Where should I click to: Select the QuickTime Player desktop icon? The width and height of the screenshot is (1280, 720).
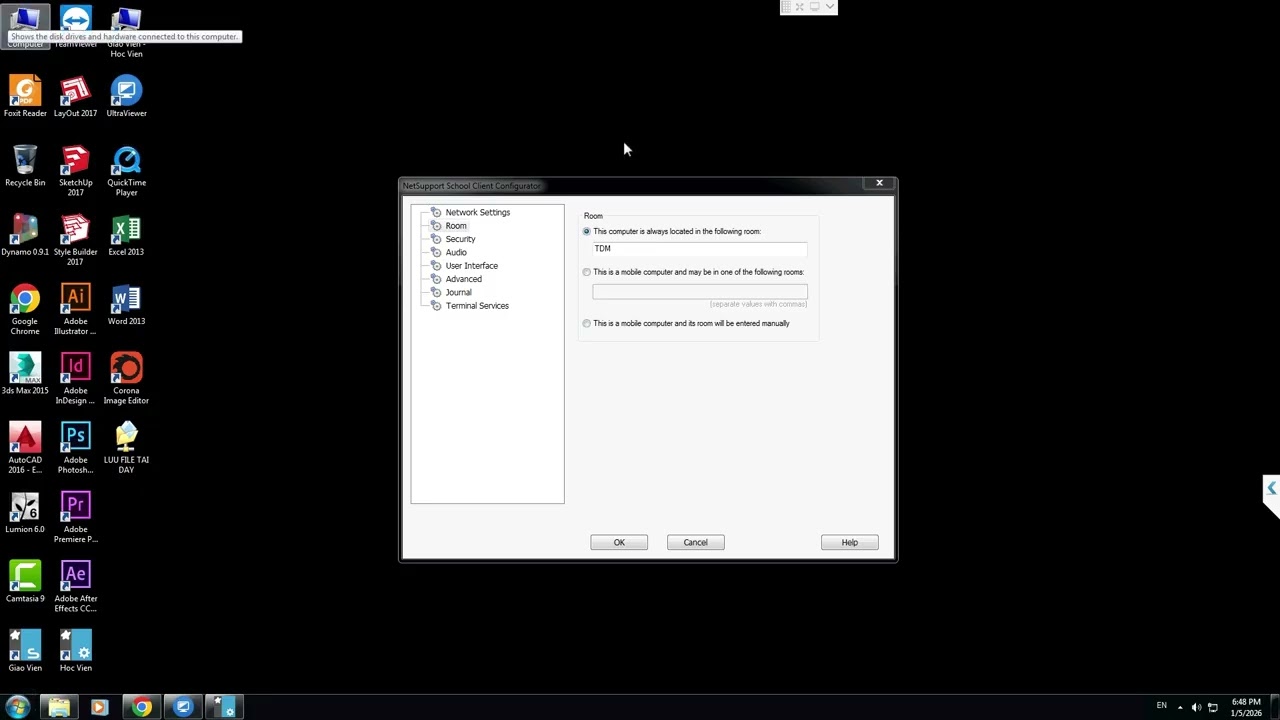(126, 171)
